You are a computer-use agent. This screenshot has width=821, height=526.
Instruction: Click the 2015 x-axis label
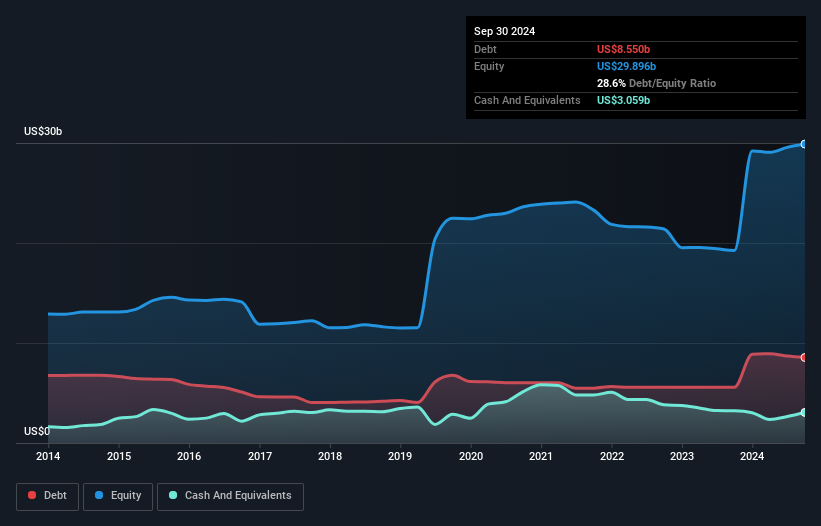tap(119, 456)
